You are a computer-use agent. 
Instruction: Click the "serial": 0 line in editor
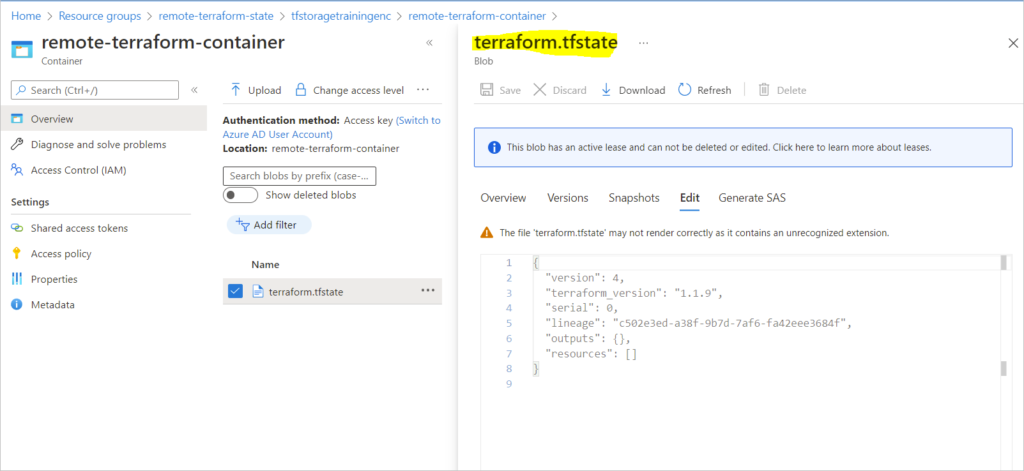pyautogui.click(x=581, y=308)
